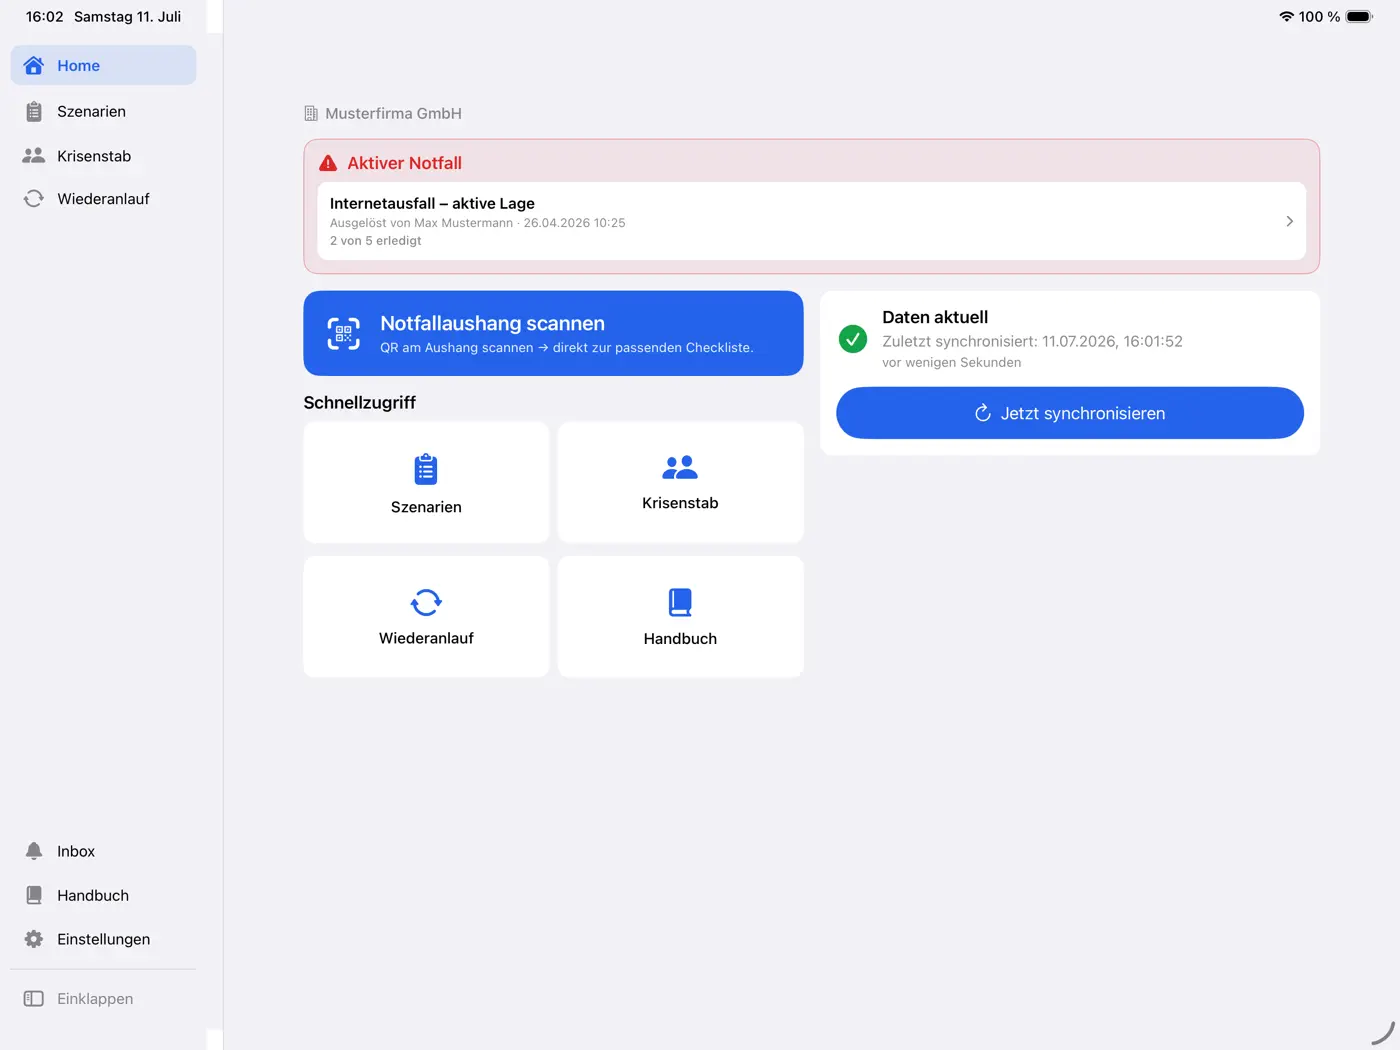The width and height of the screenshot is (1400, 1050).
Task: Click the Inbox bell icon
Action: pyautogui.click(x=34, y=851)
